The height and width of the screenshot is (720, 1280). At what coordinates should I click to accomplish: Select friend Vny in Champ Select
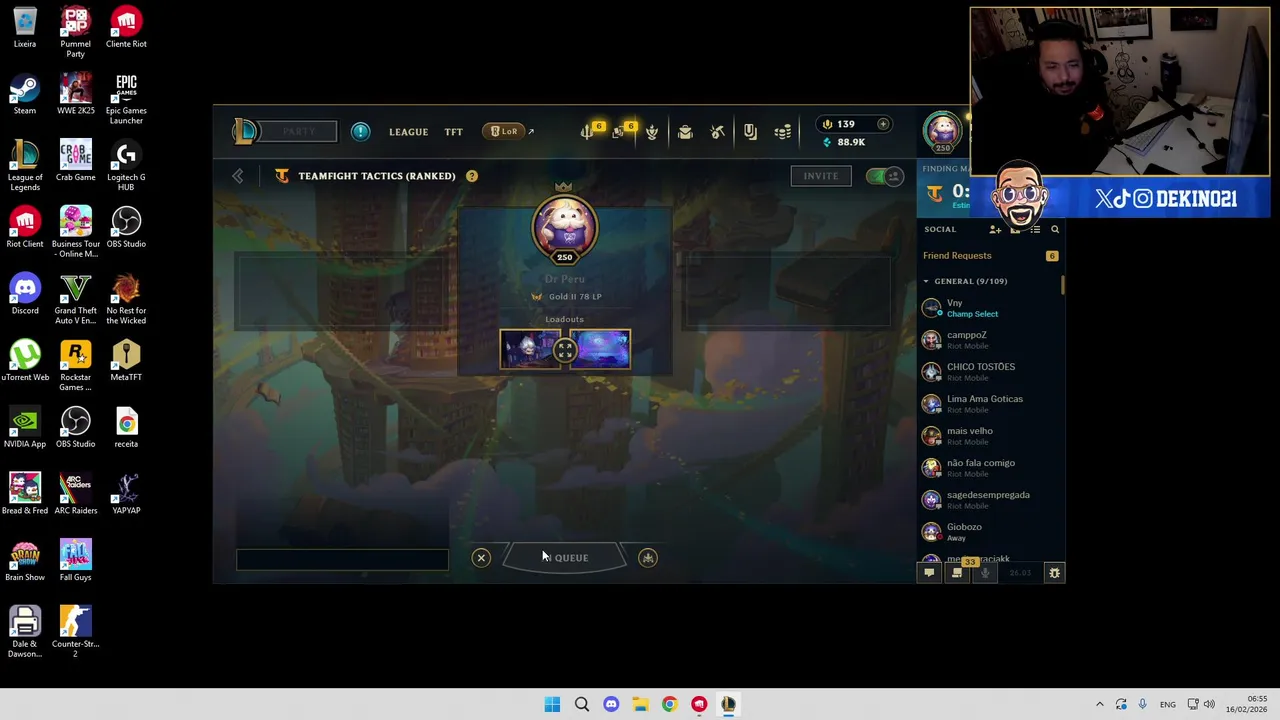tap(990, 308)
